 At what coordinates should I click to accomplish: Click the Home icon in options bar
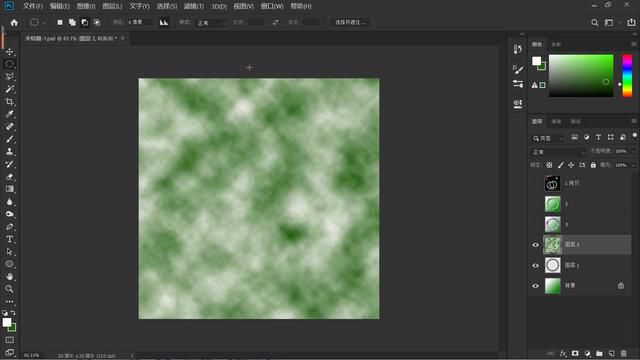(x=14, y=22)
